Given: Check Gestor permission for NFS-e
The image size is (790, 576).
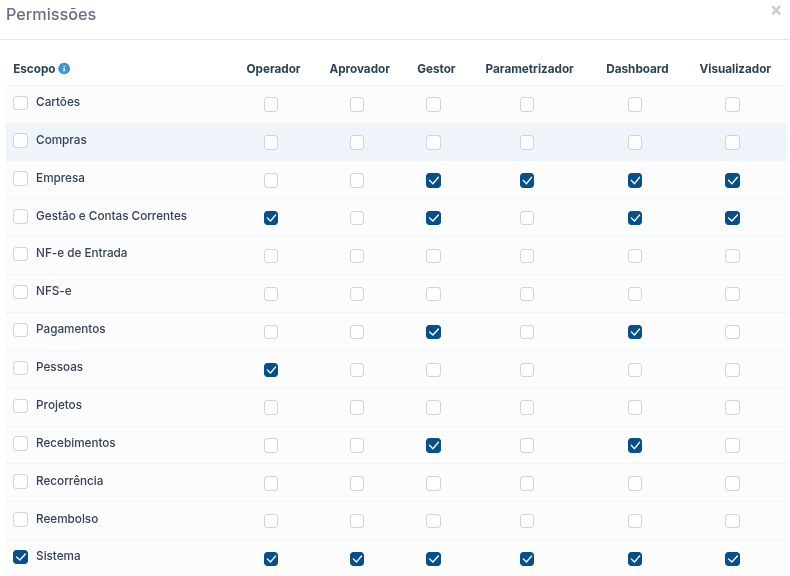Looking at the screenshot, I should 433,294.
